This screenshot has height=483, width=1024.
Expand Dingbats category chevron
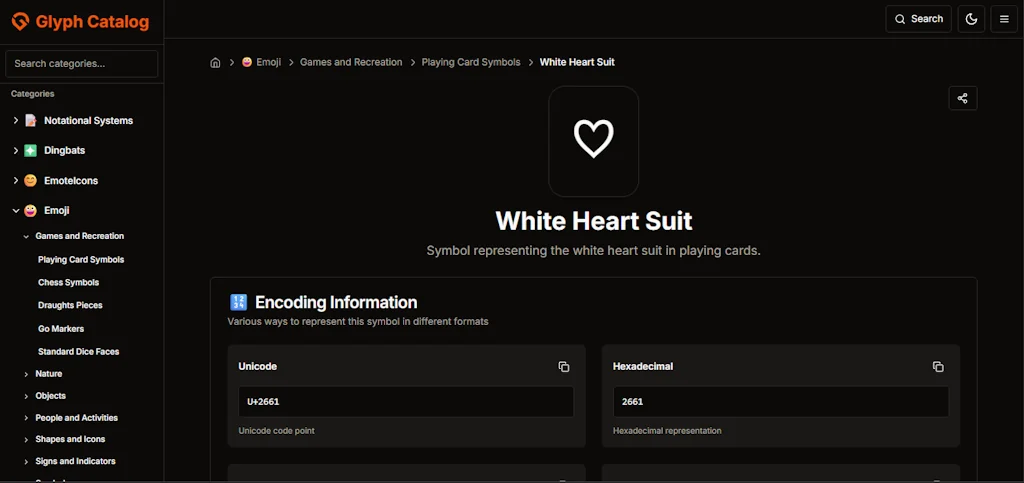tap(16, 150)
